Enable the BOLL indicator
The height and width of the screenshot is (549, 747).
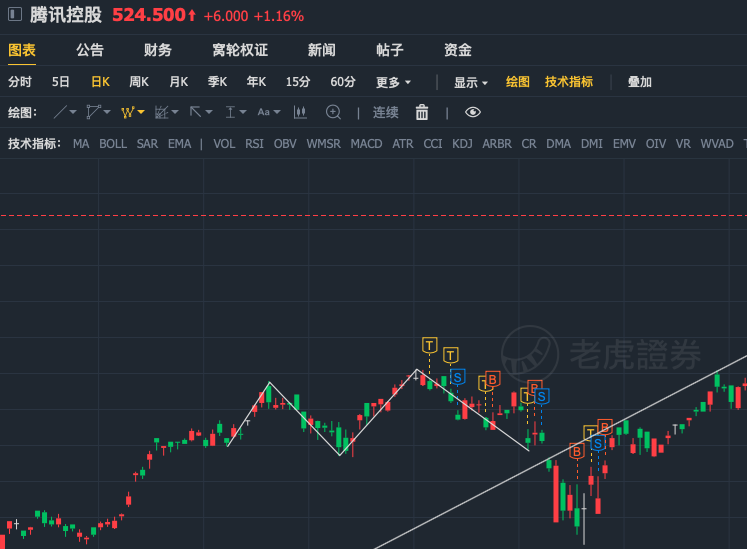[113, 143]
